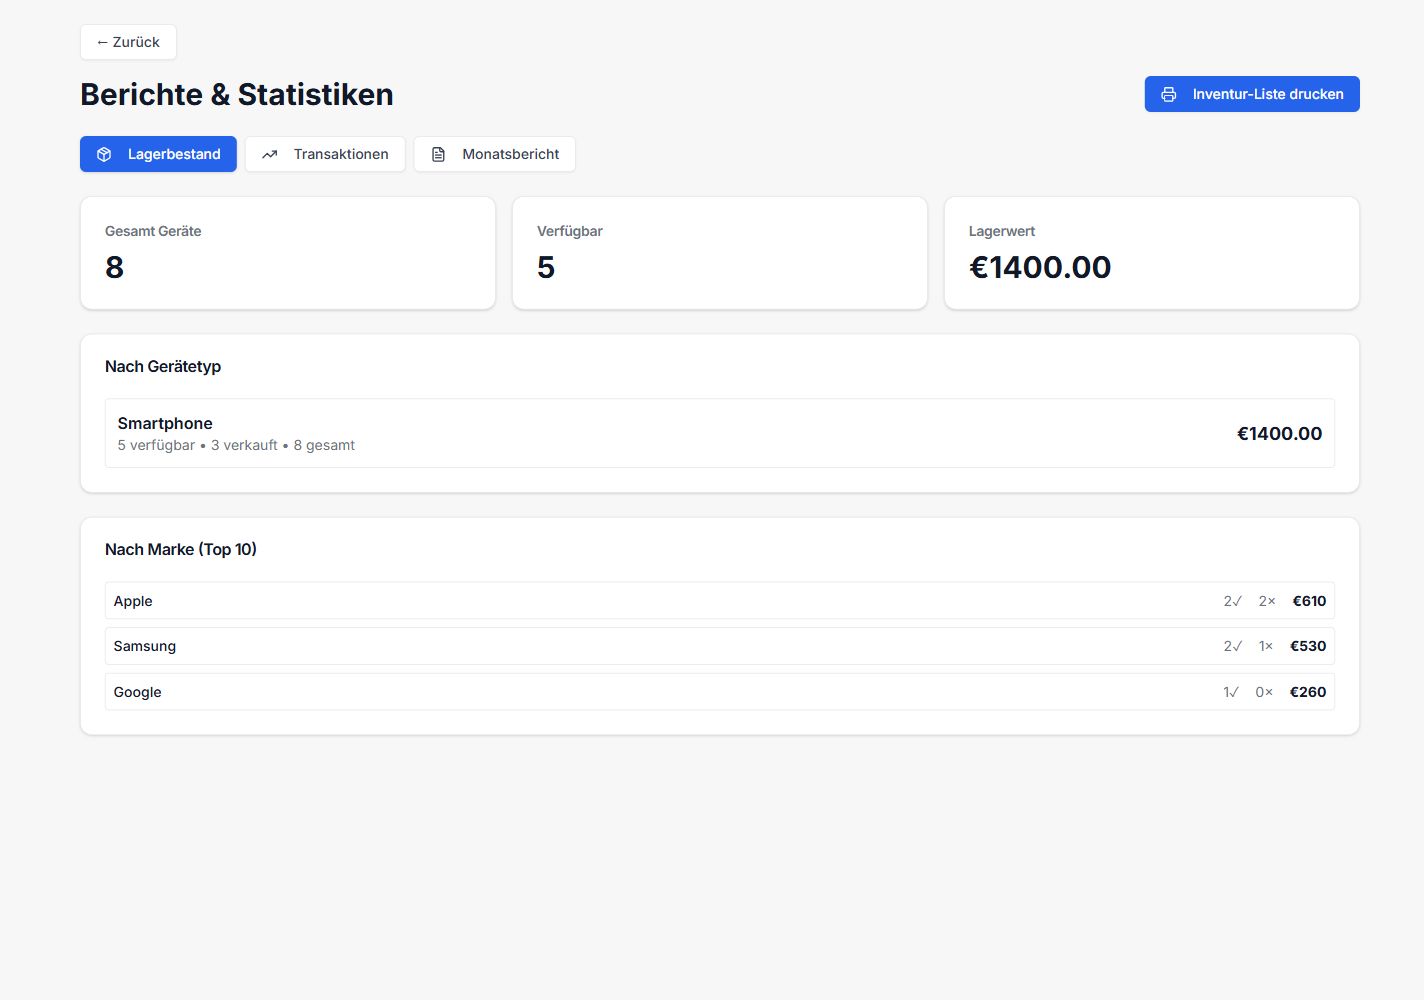Click the Gesamt Geräte card
Image resolution: width=1424 pixels, height=1000 pixels.
point(288,253)
